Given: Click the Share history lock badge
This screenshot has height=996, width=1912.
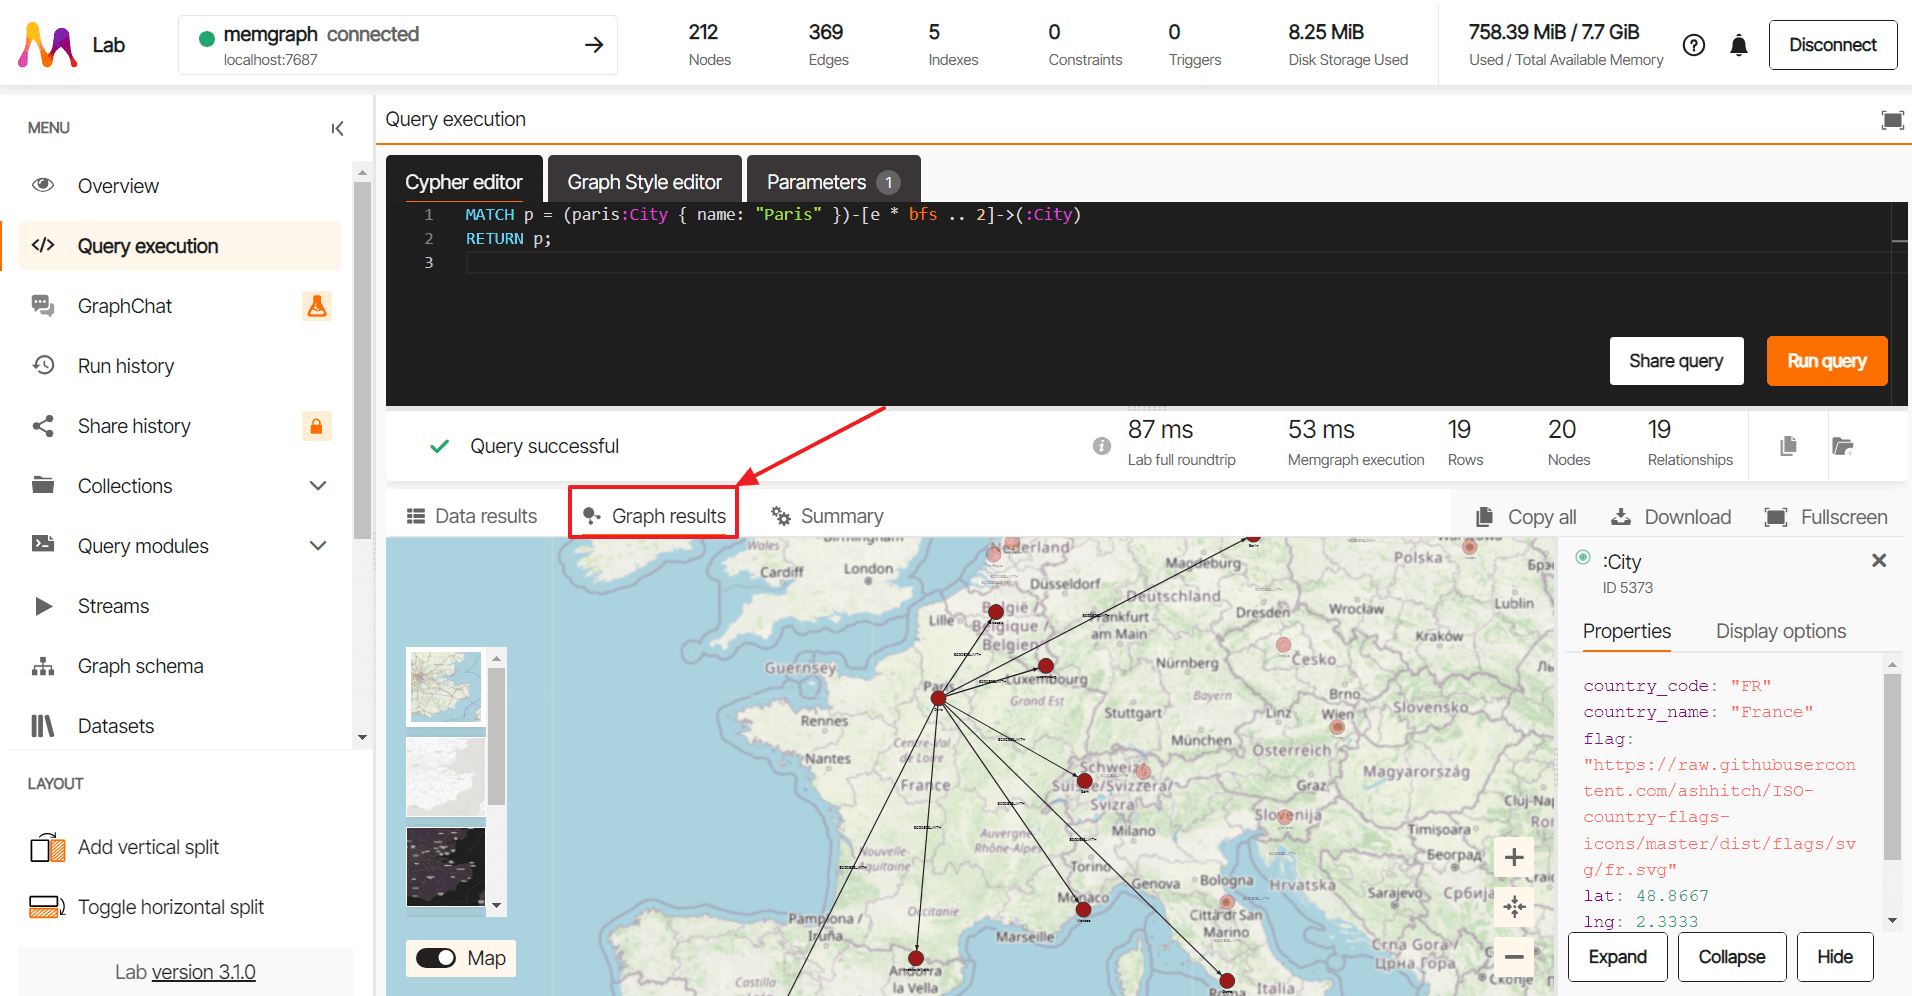Looking at the screenshot, I should coord(317,426).
